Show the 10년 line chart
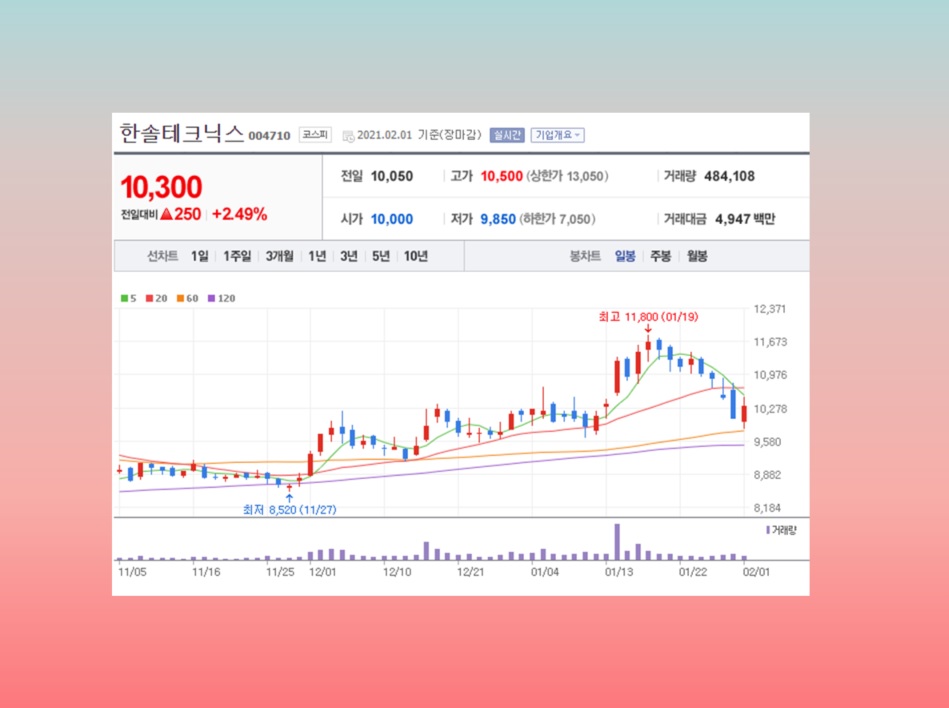The image size is (949, 708). [416, 257]
